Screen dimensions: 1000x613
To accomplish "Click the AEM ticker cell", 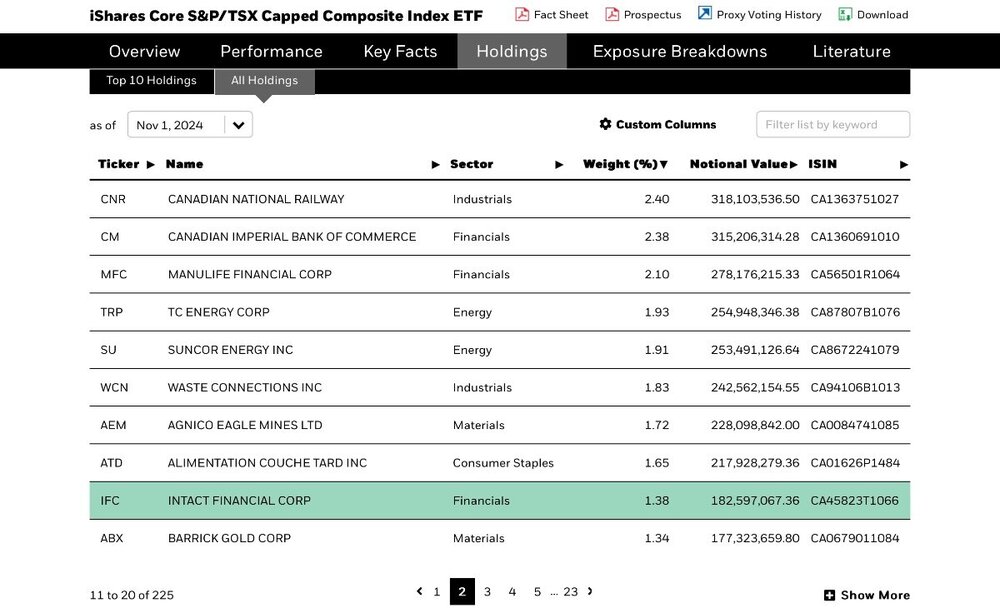I will point(114,425).
